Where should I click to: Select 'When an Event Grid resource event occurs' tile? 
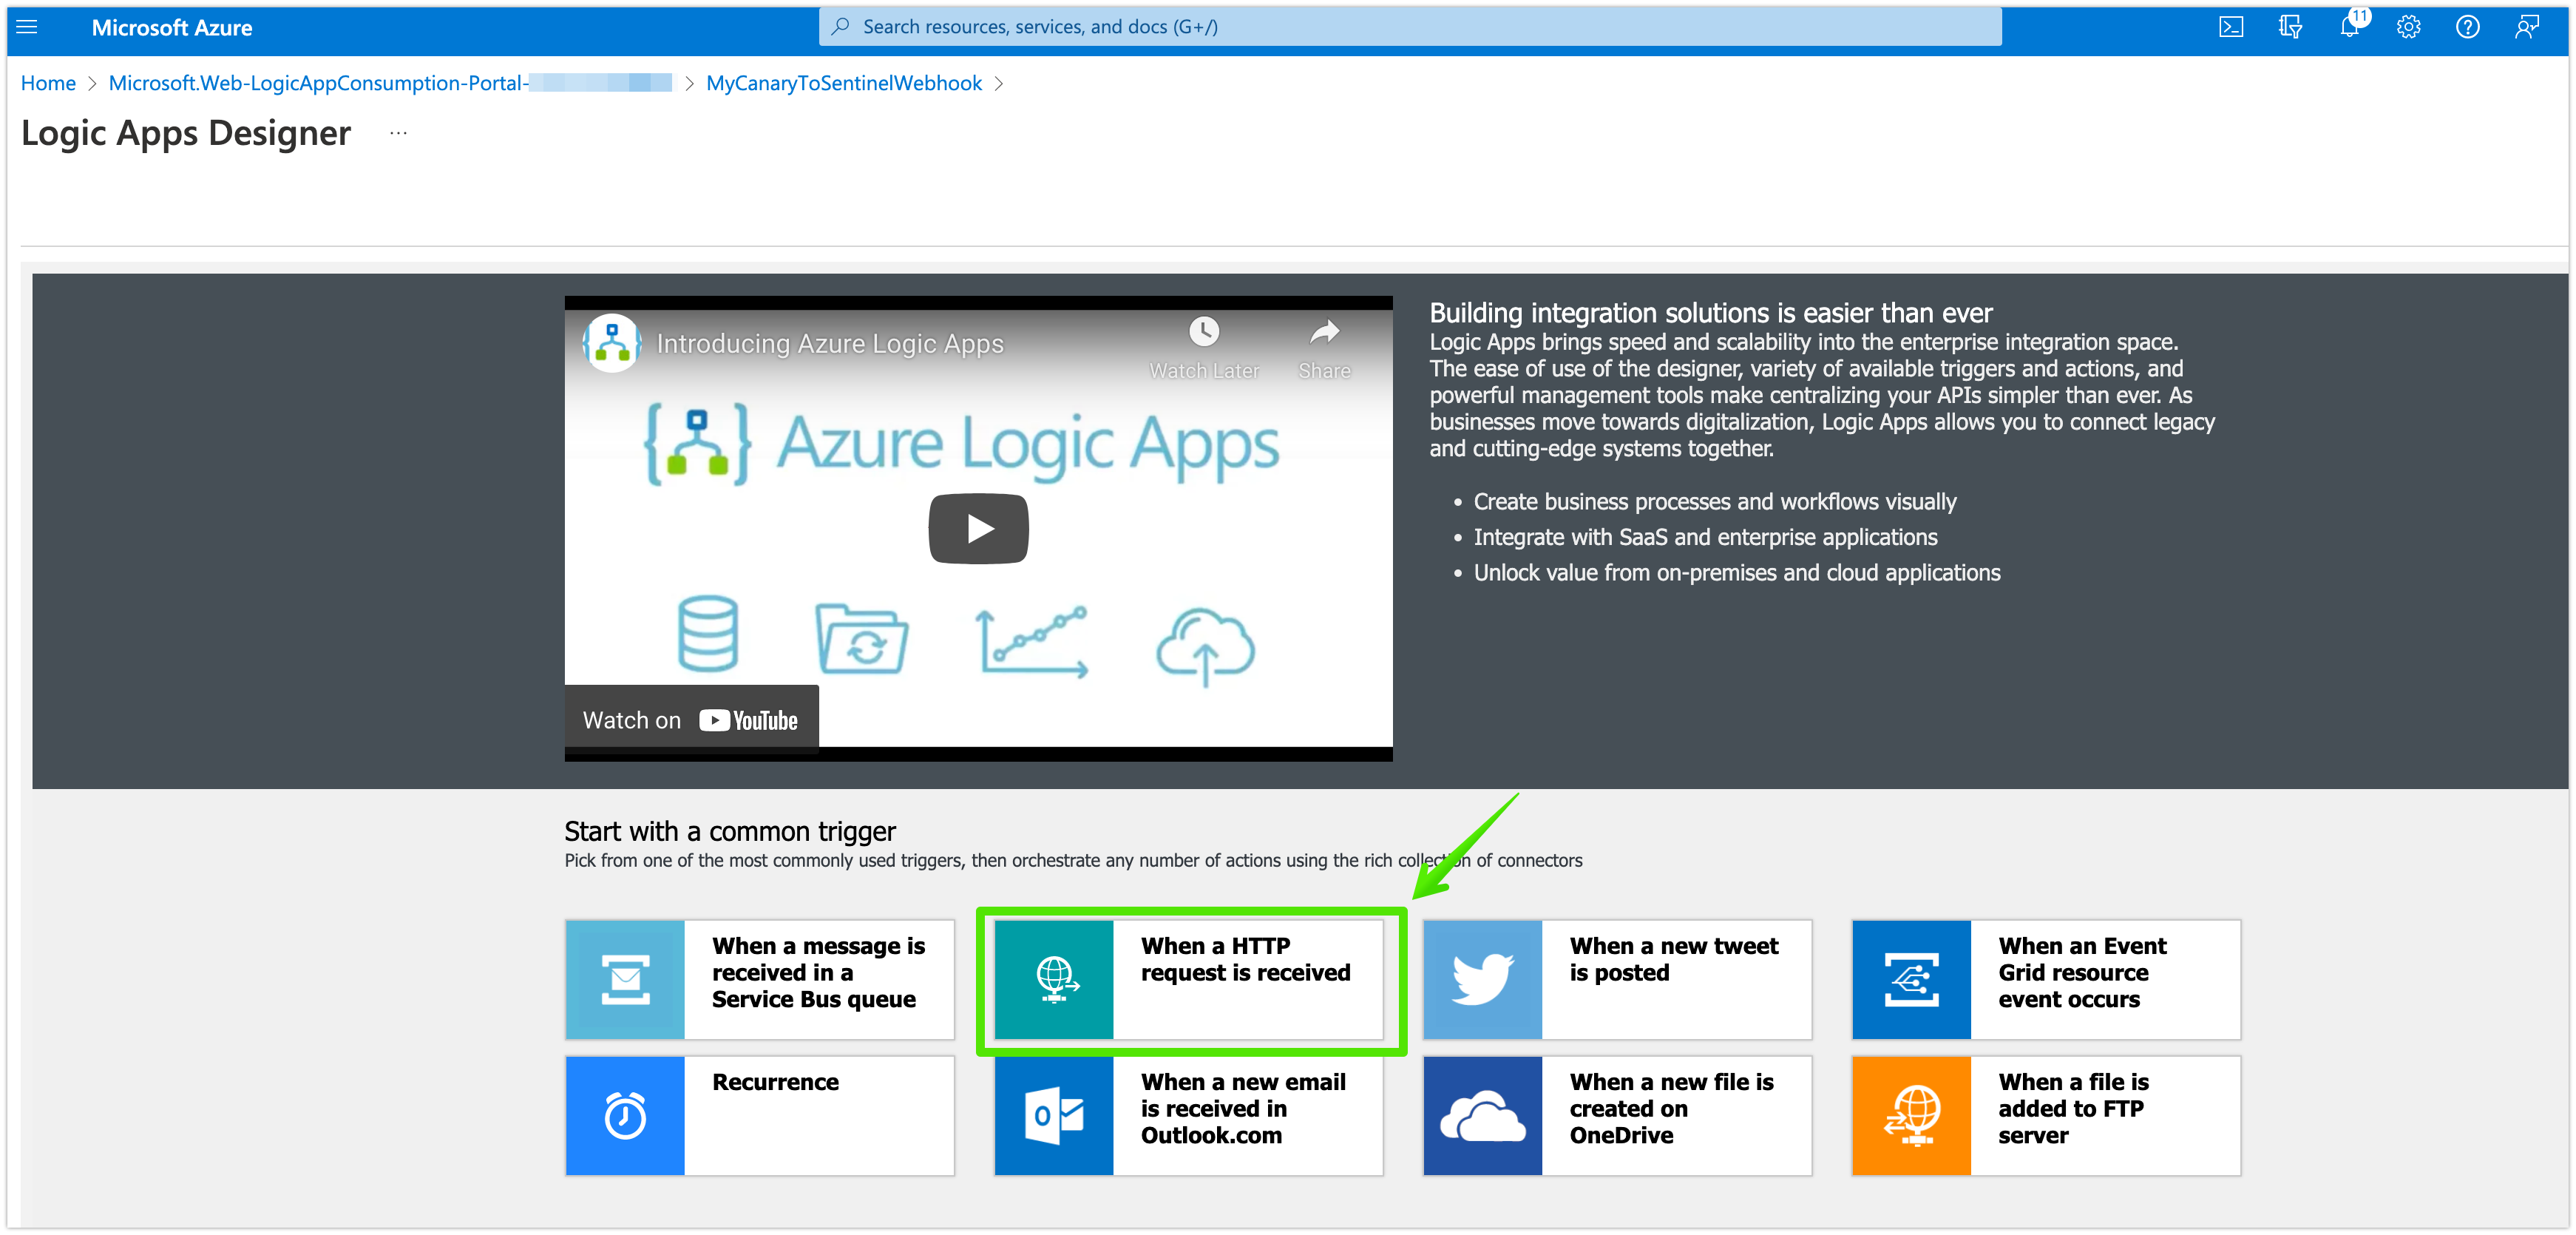pos(2046,979)
